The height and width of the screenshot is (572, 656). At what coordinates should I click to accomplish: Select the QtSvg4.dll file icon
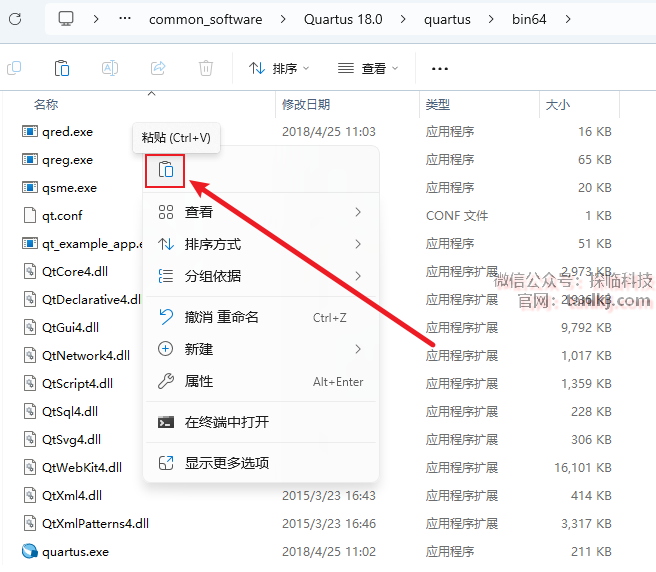(x=30, y=439)
